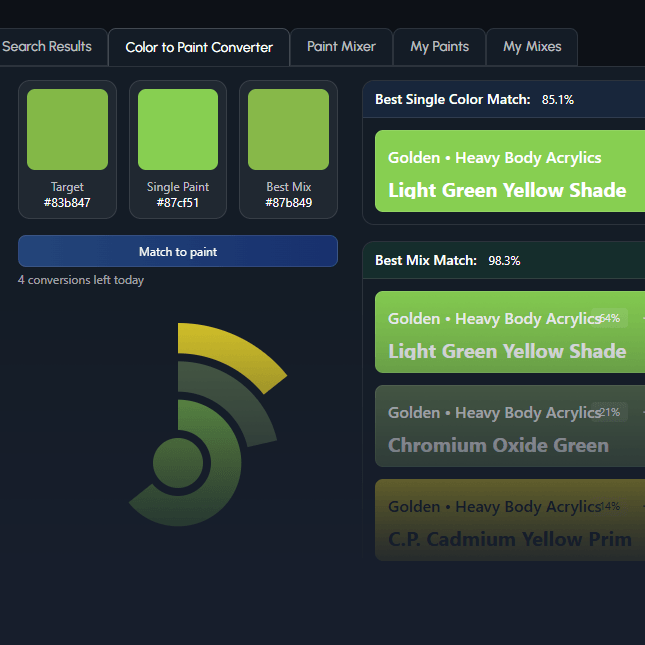
Task: Click the bright green inner arc of the chart
Action: click(217, 470)
